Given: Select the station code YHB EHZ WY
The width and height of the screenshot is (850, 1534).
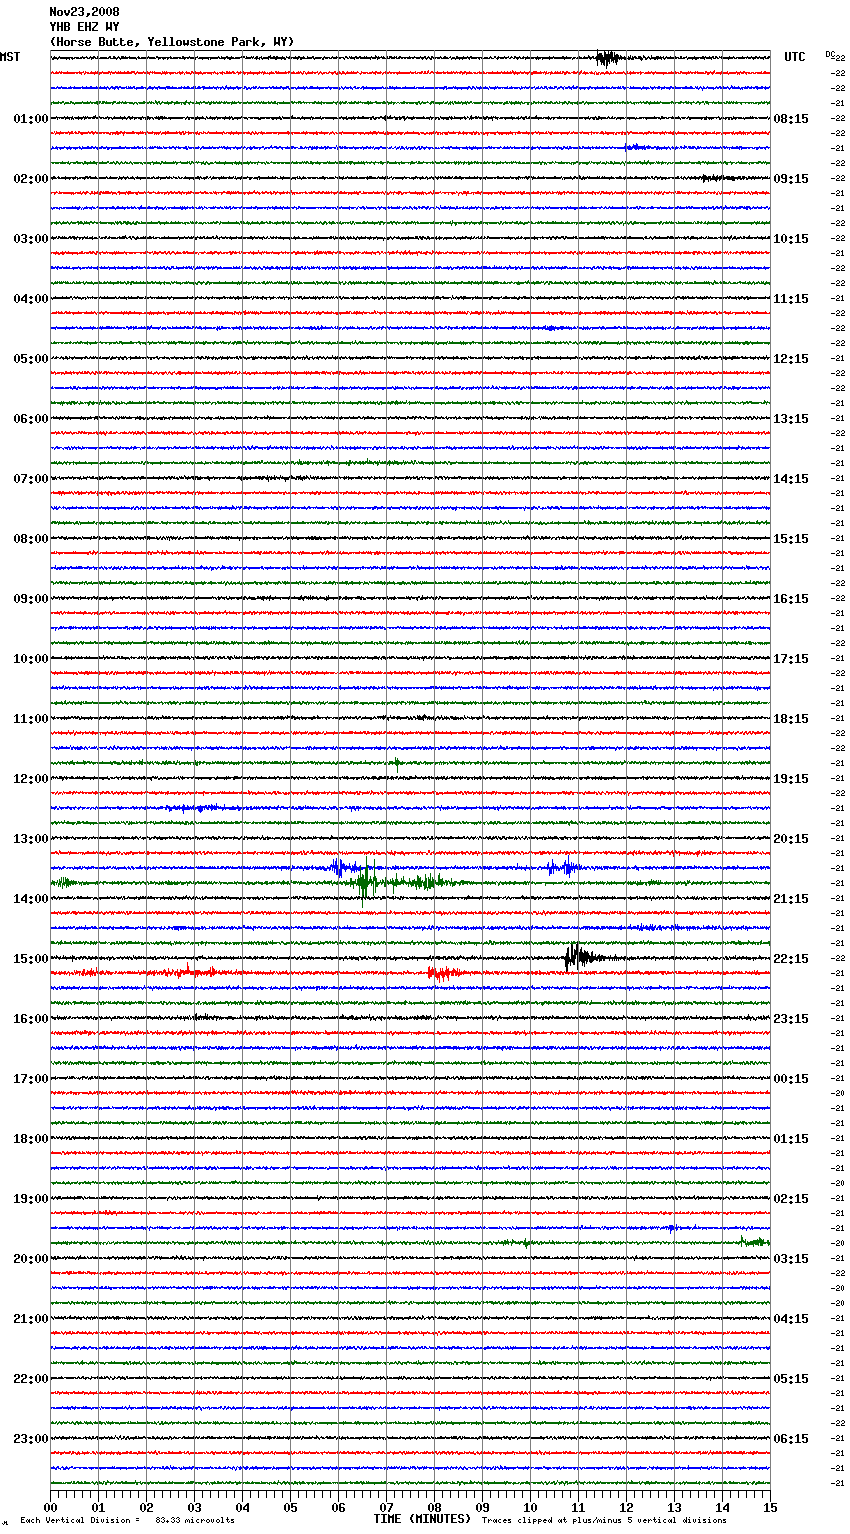Looking at the screenshot, I should click(x=84, y=27).
